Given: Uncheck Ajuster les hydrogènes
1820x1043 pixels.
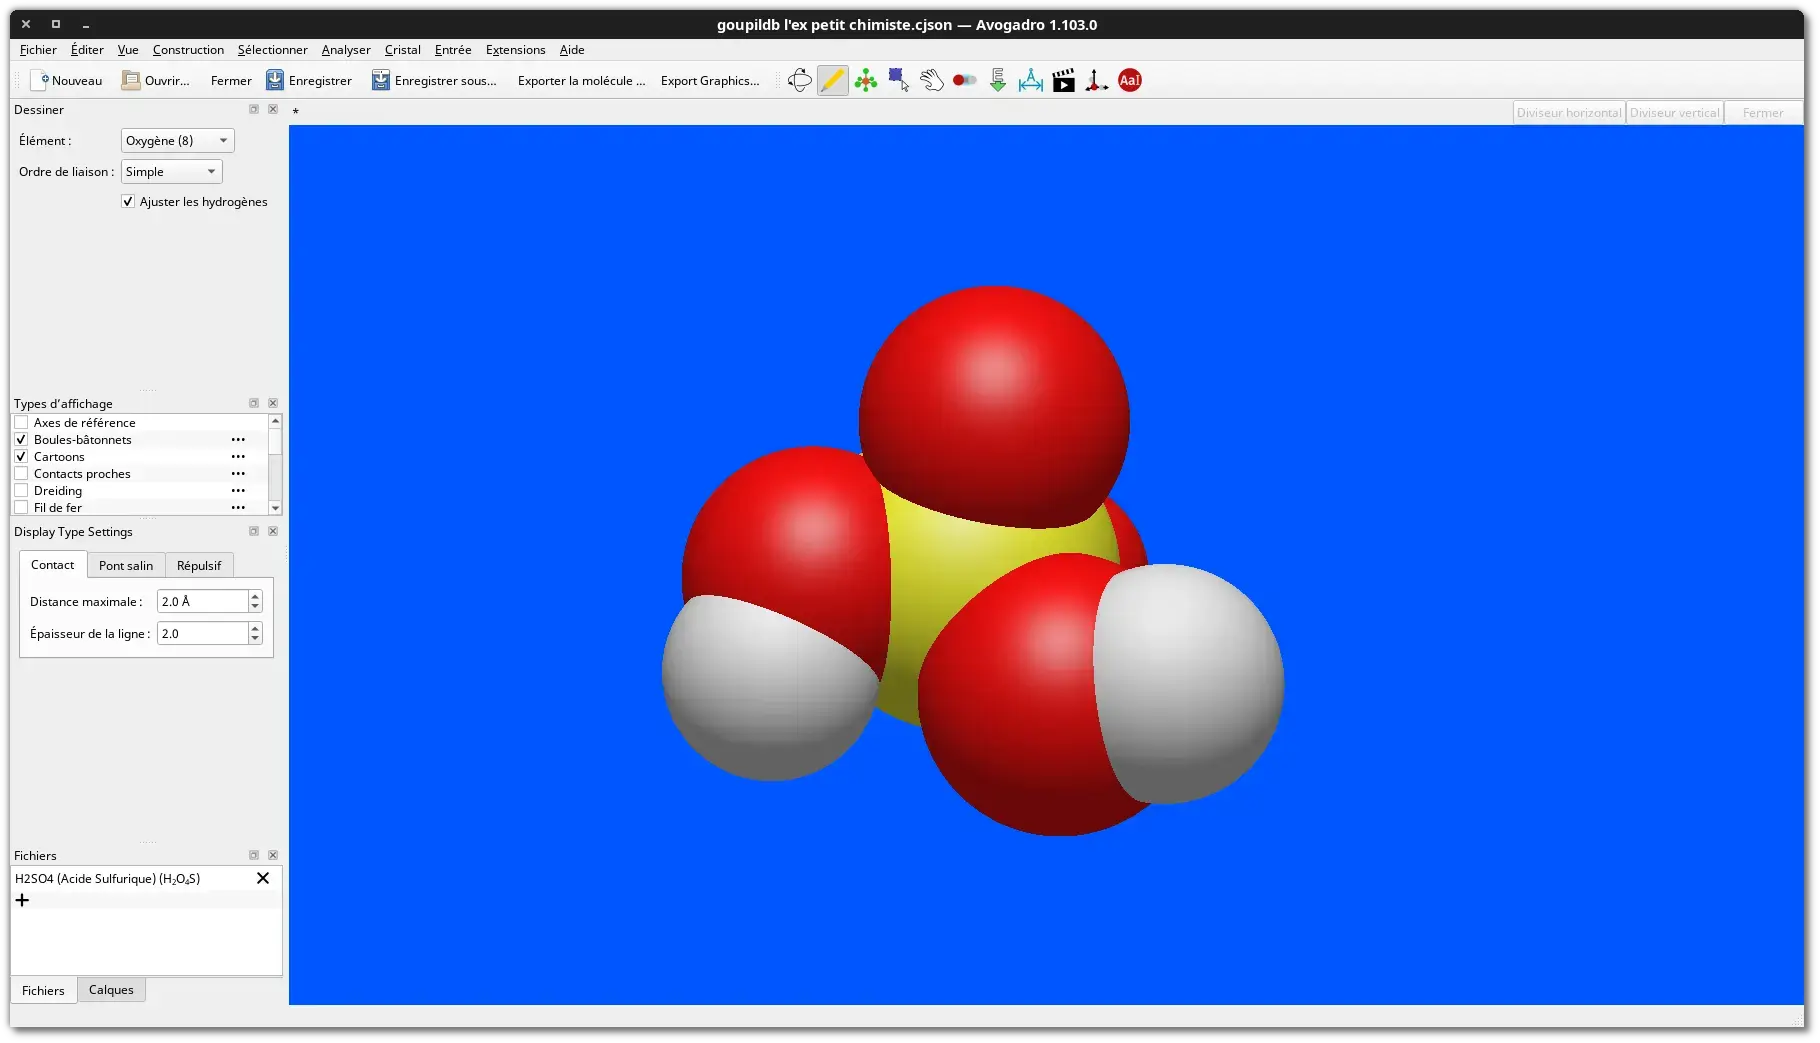Looking at the screenshot, I should tap(128, 201).
